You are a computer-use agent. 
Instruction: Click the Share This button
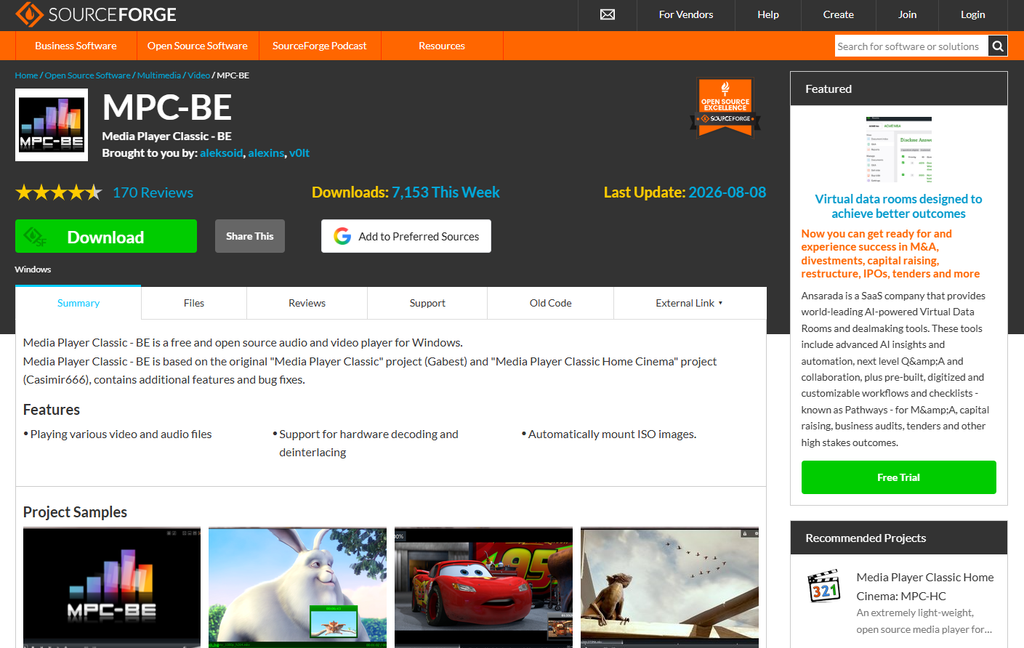tap(249, 236)
